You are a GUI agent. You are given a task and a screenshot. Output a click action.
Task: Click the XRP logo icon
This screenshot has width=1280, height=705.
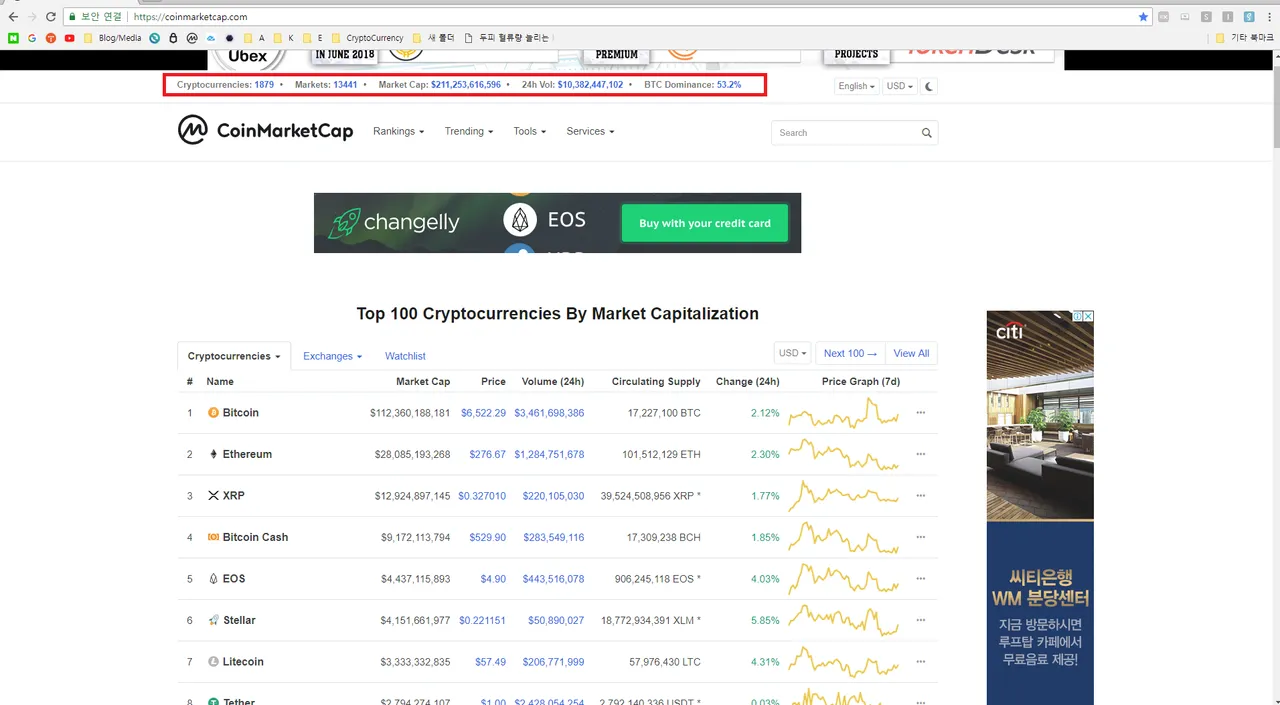tap(213, 496)
